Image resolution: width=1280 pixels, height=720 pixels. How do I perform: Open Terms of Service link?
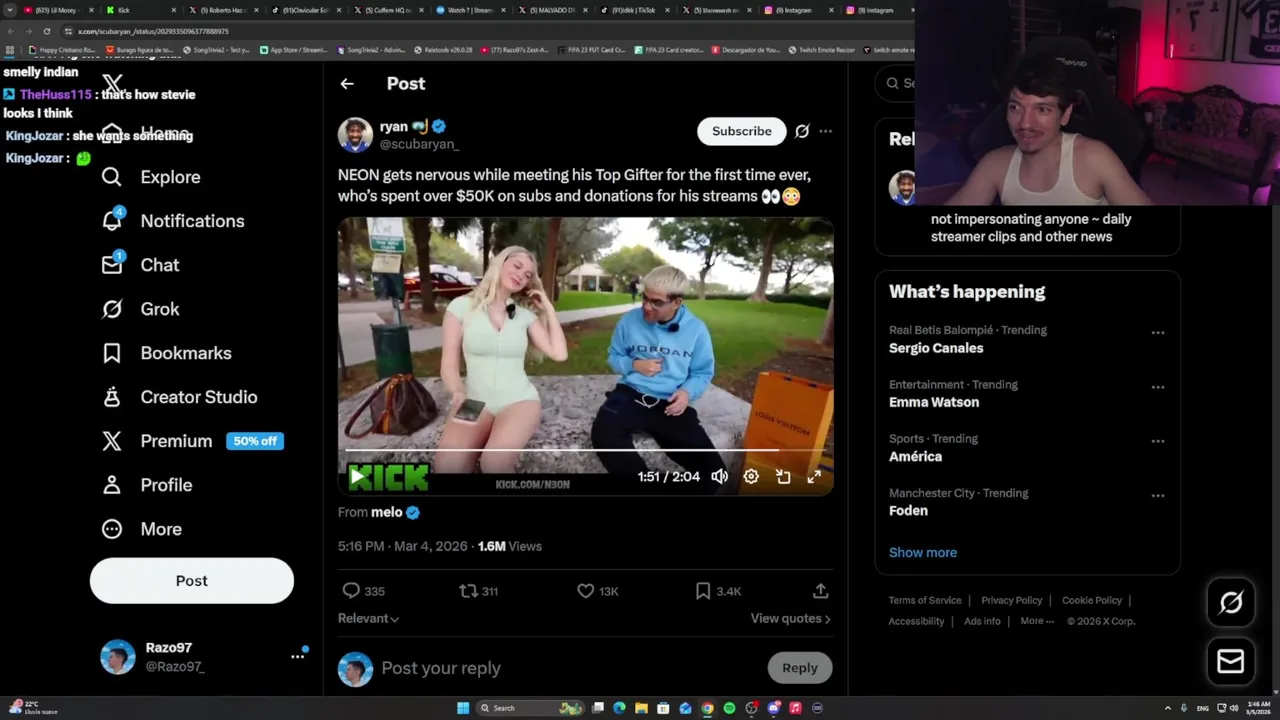tap(925, 600)
